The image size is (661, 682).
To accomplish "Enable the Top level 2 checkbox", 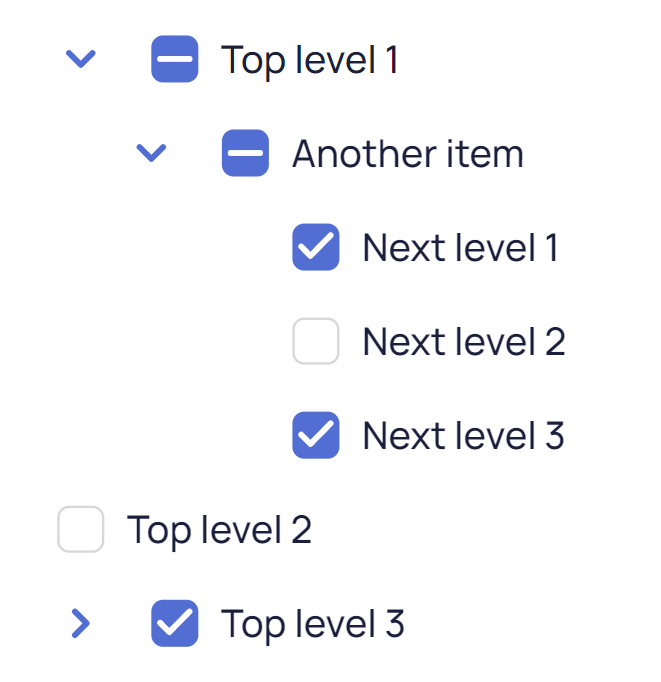I will [81, 529].
